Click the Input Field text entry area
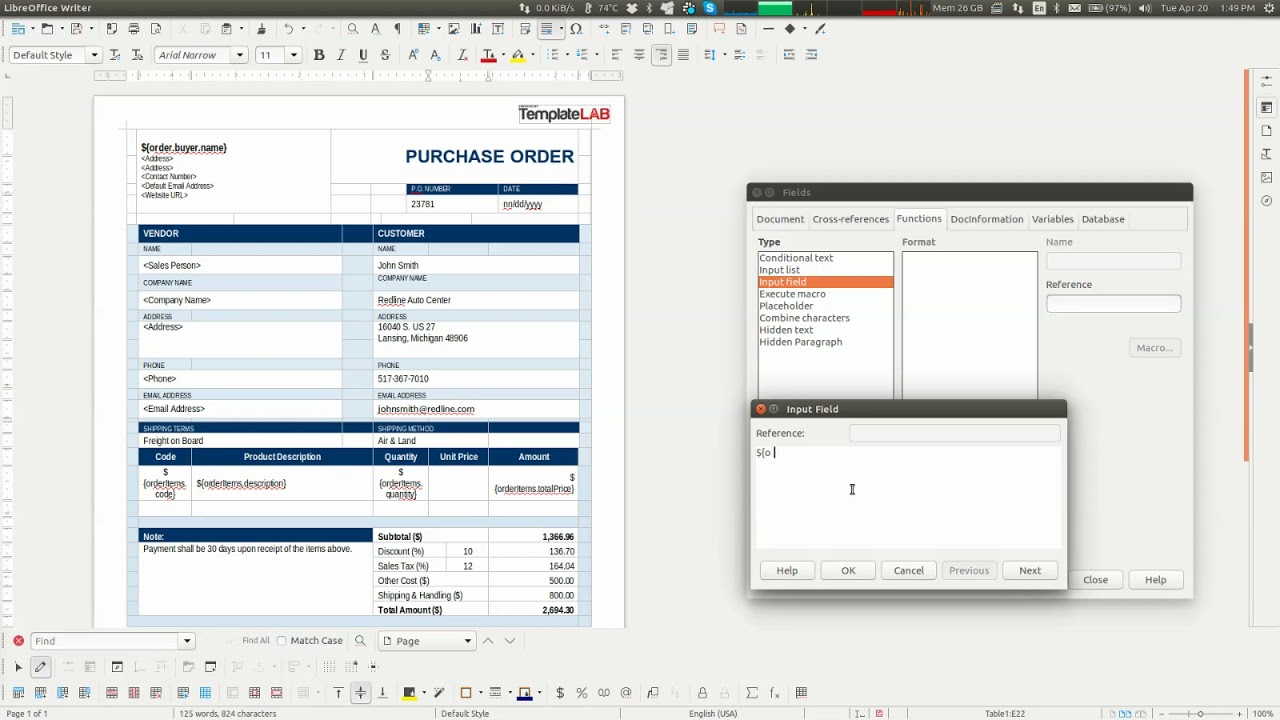The height and width of the screenshot is (720, 1280). point(908,497)
